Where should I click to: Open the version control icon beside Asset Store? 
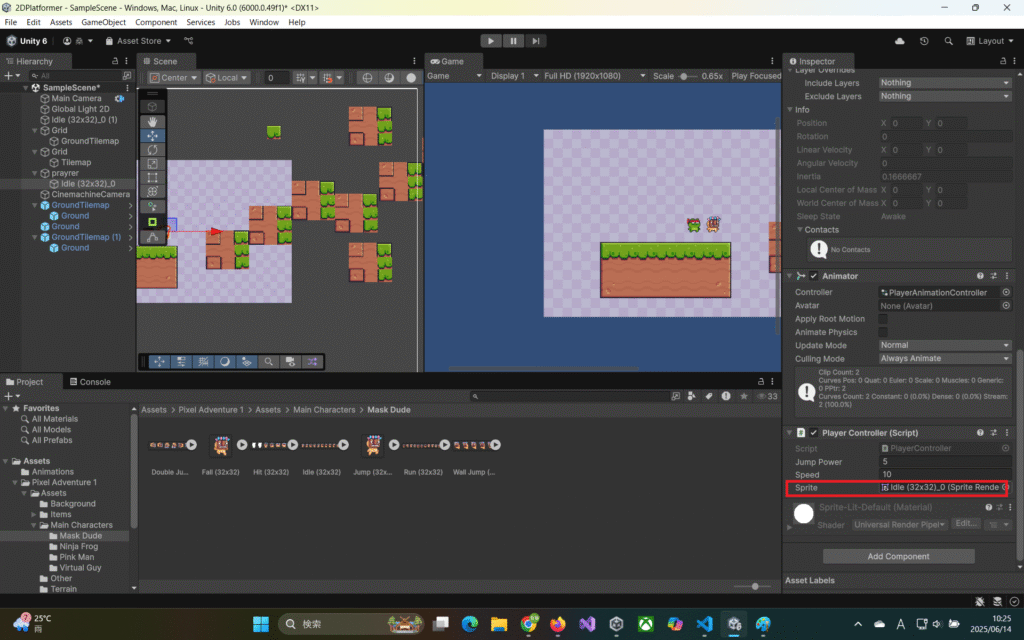189,40
